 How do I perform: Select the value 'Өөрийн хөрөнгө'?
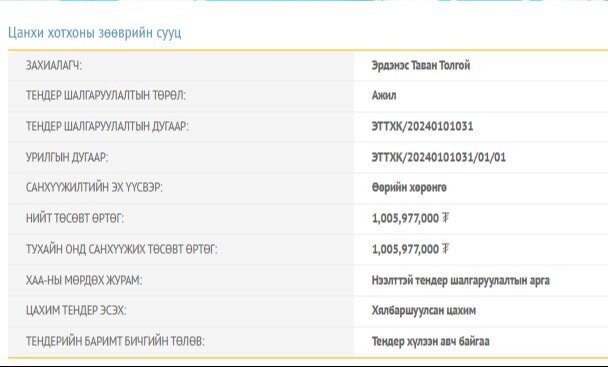409,187
